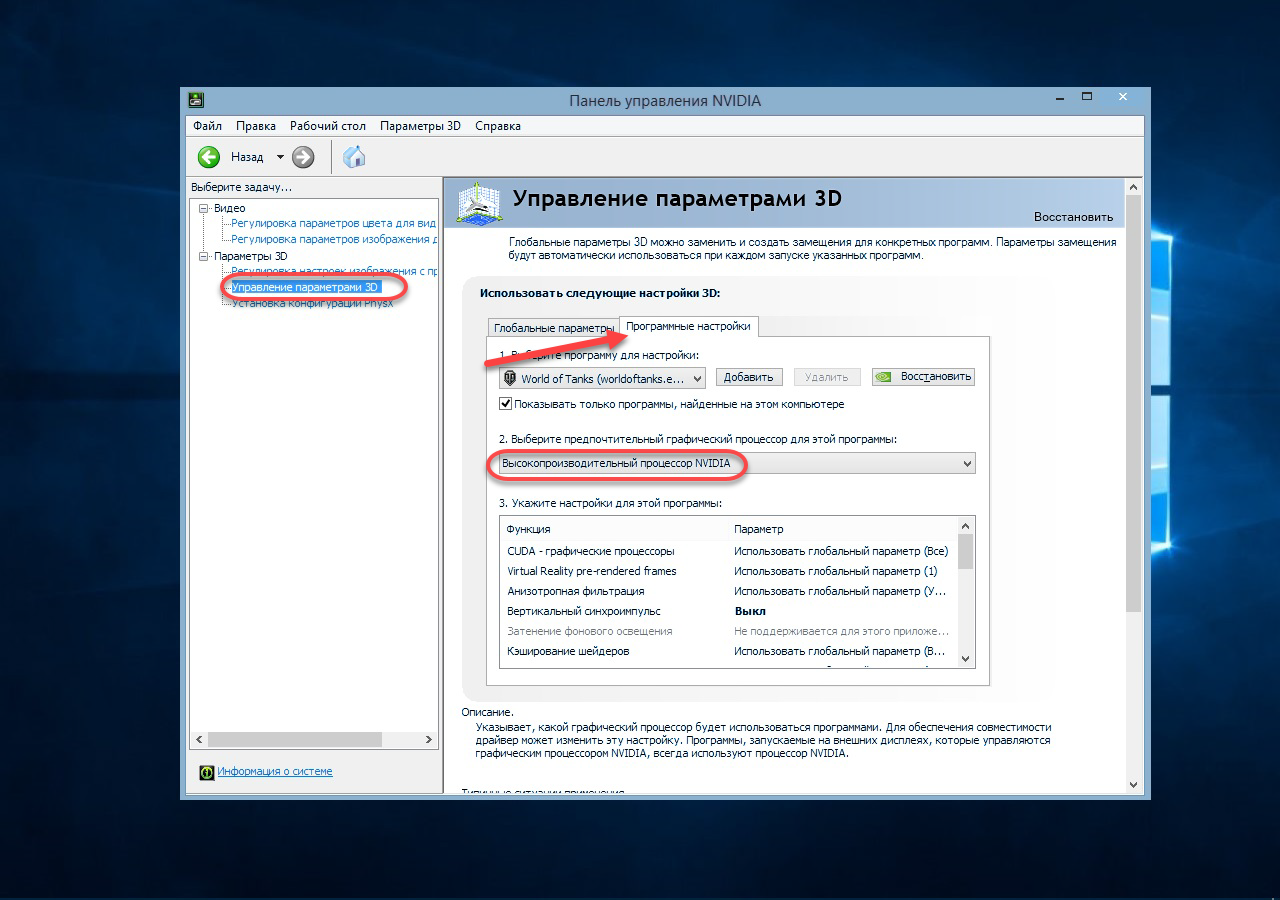The width and height of the screenshot is (1280, 900).
Task: Select the Программные настройки tab
Action: coord(688,326)
